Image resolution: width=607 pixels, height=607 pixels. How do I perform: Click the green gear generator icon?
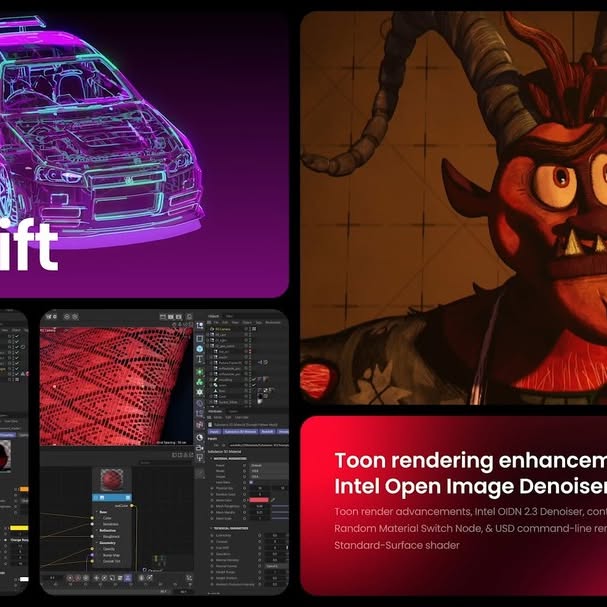[x=200, y=372]
